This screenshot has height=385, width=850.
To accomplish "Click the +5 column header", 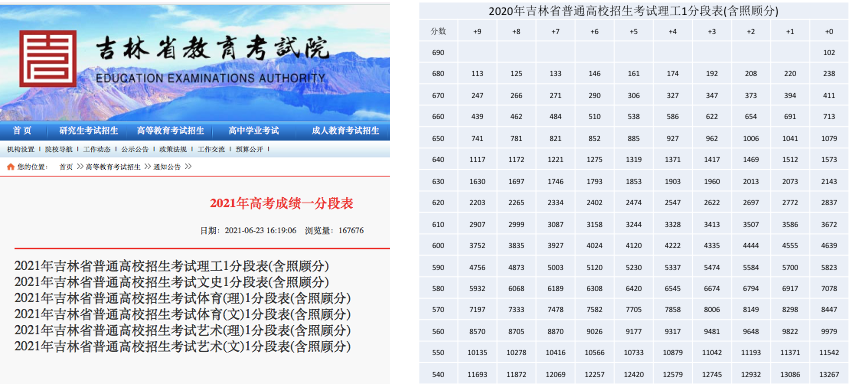I will (633, 31).
